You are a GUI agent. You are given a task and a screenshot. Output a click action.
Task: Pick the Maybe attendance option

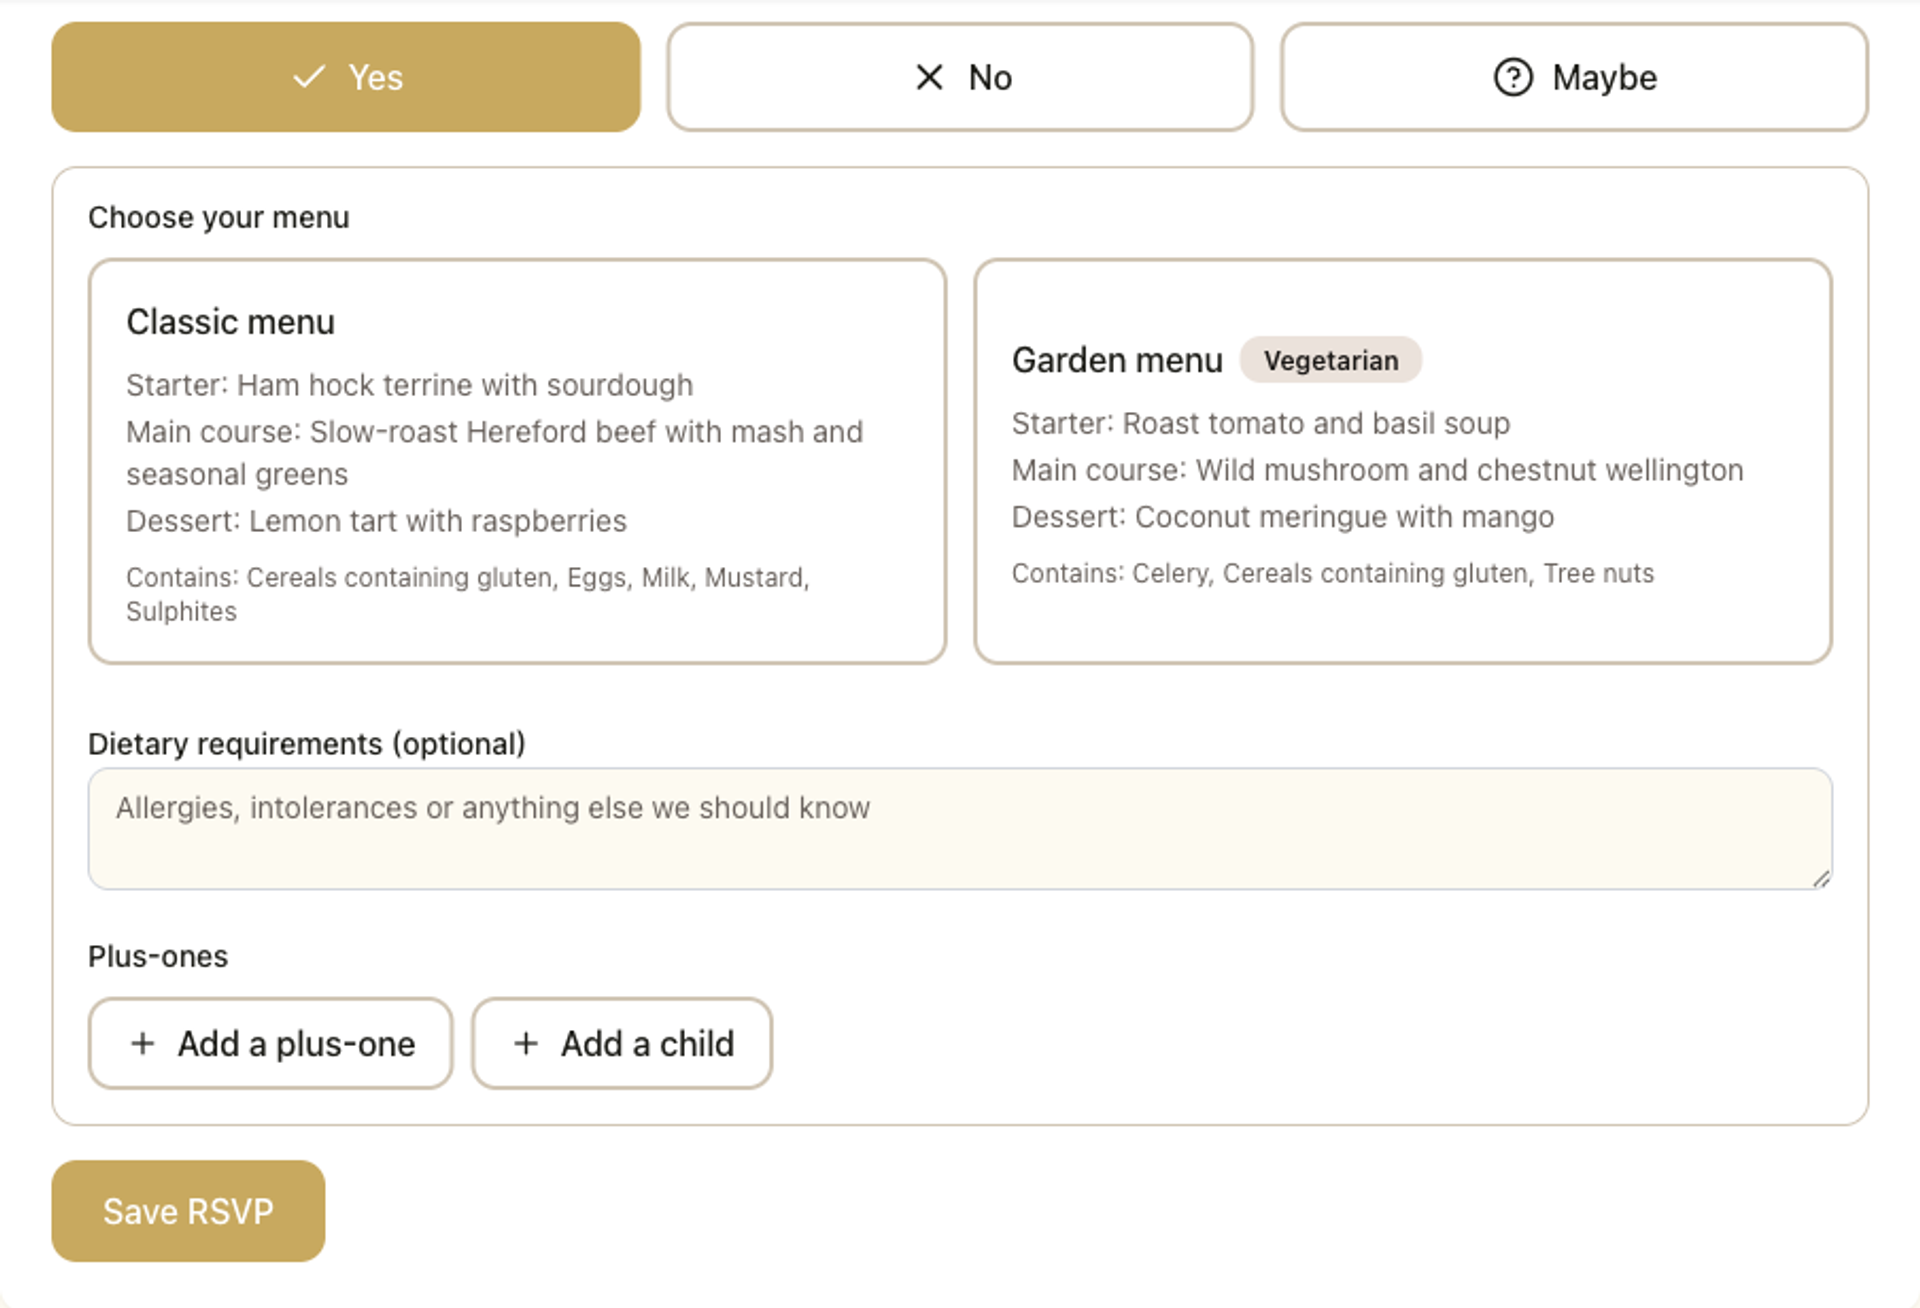1574,77
